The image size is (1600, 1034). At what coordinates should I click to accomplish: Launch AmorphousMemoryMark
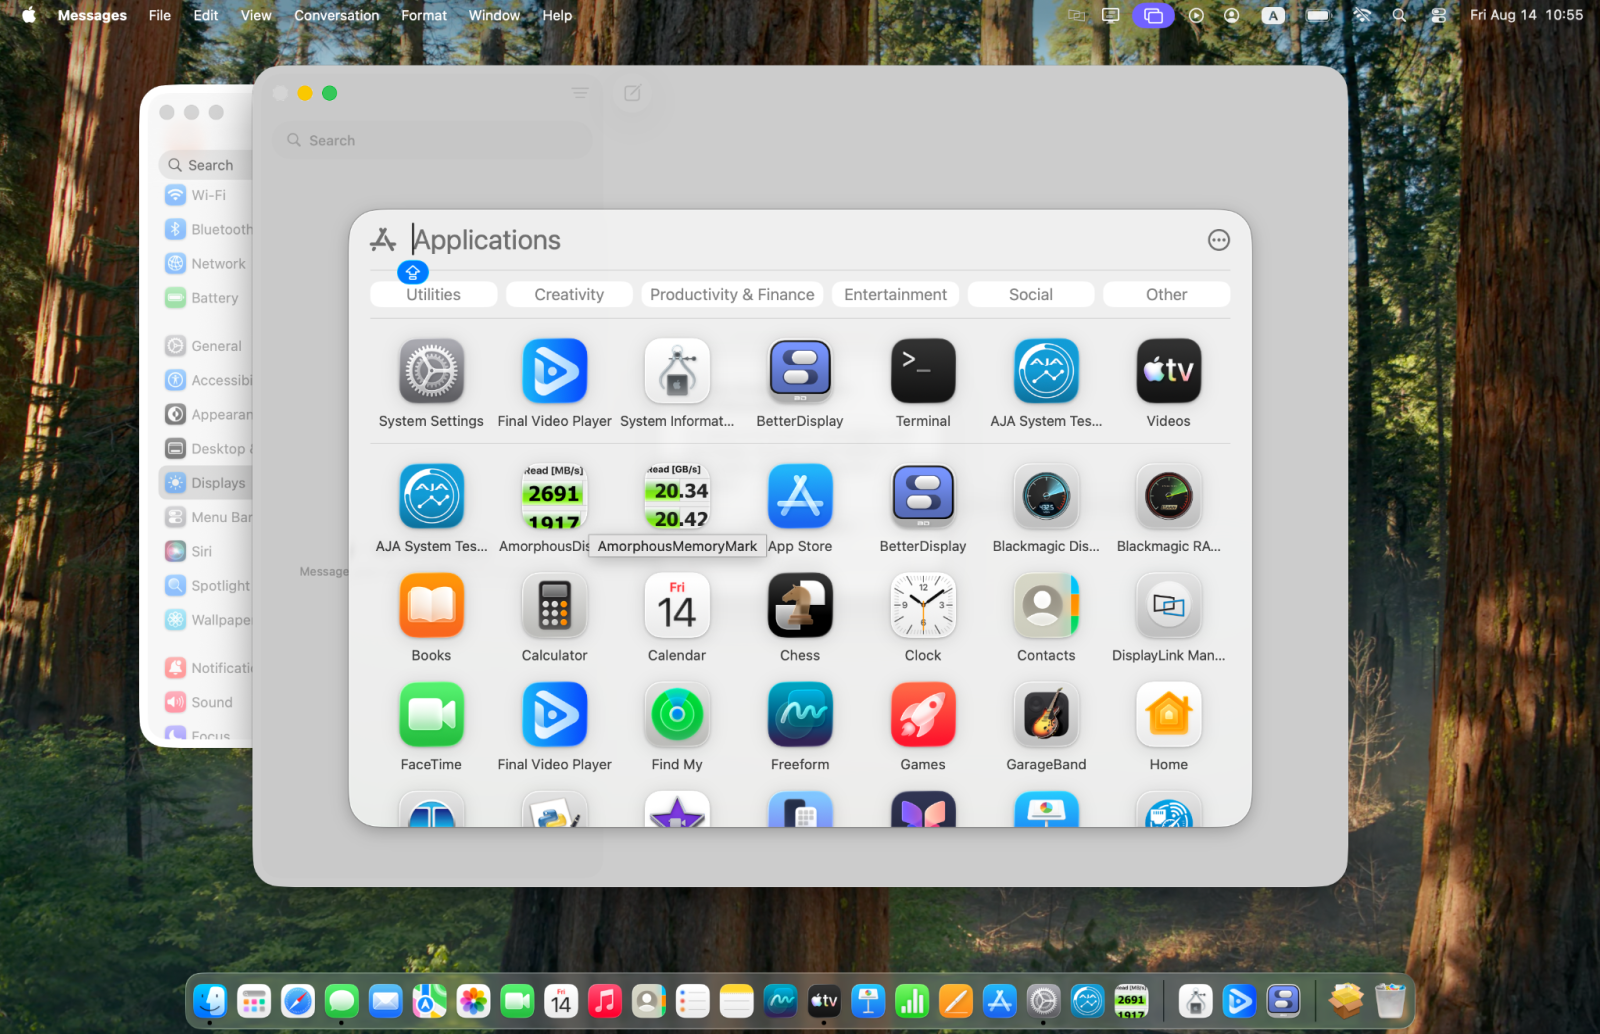(677, 496)
